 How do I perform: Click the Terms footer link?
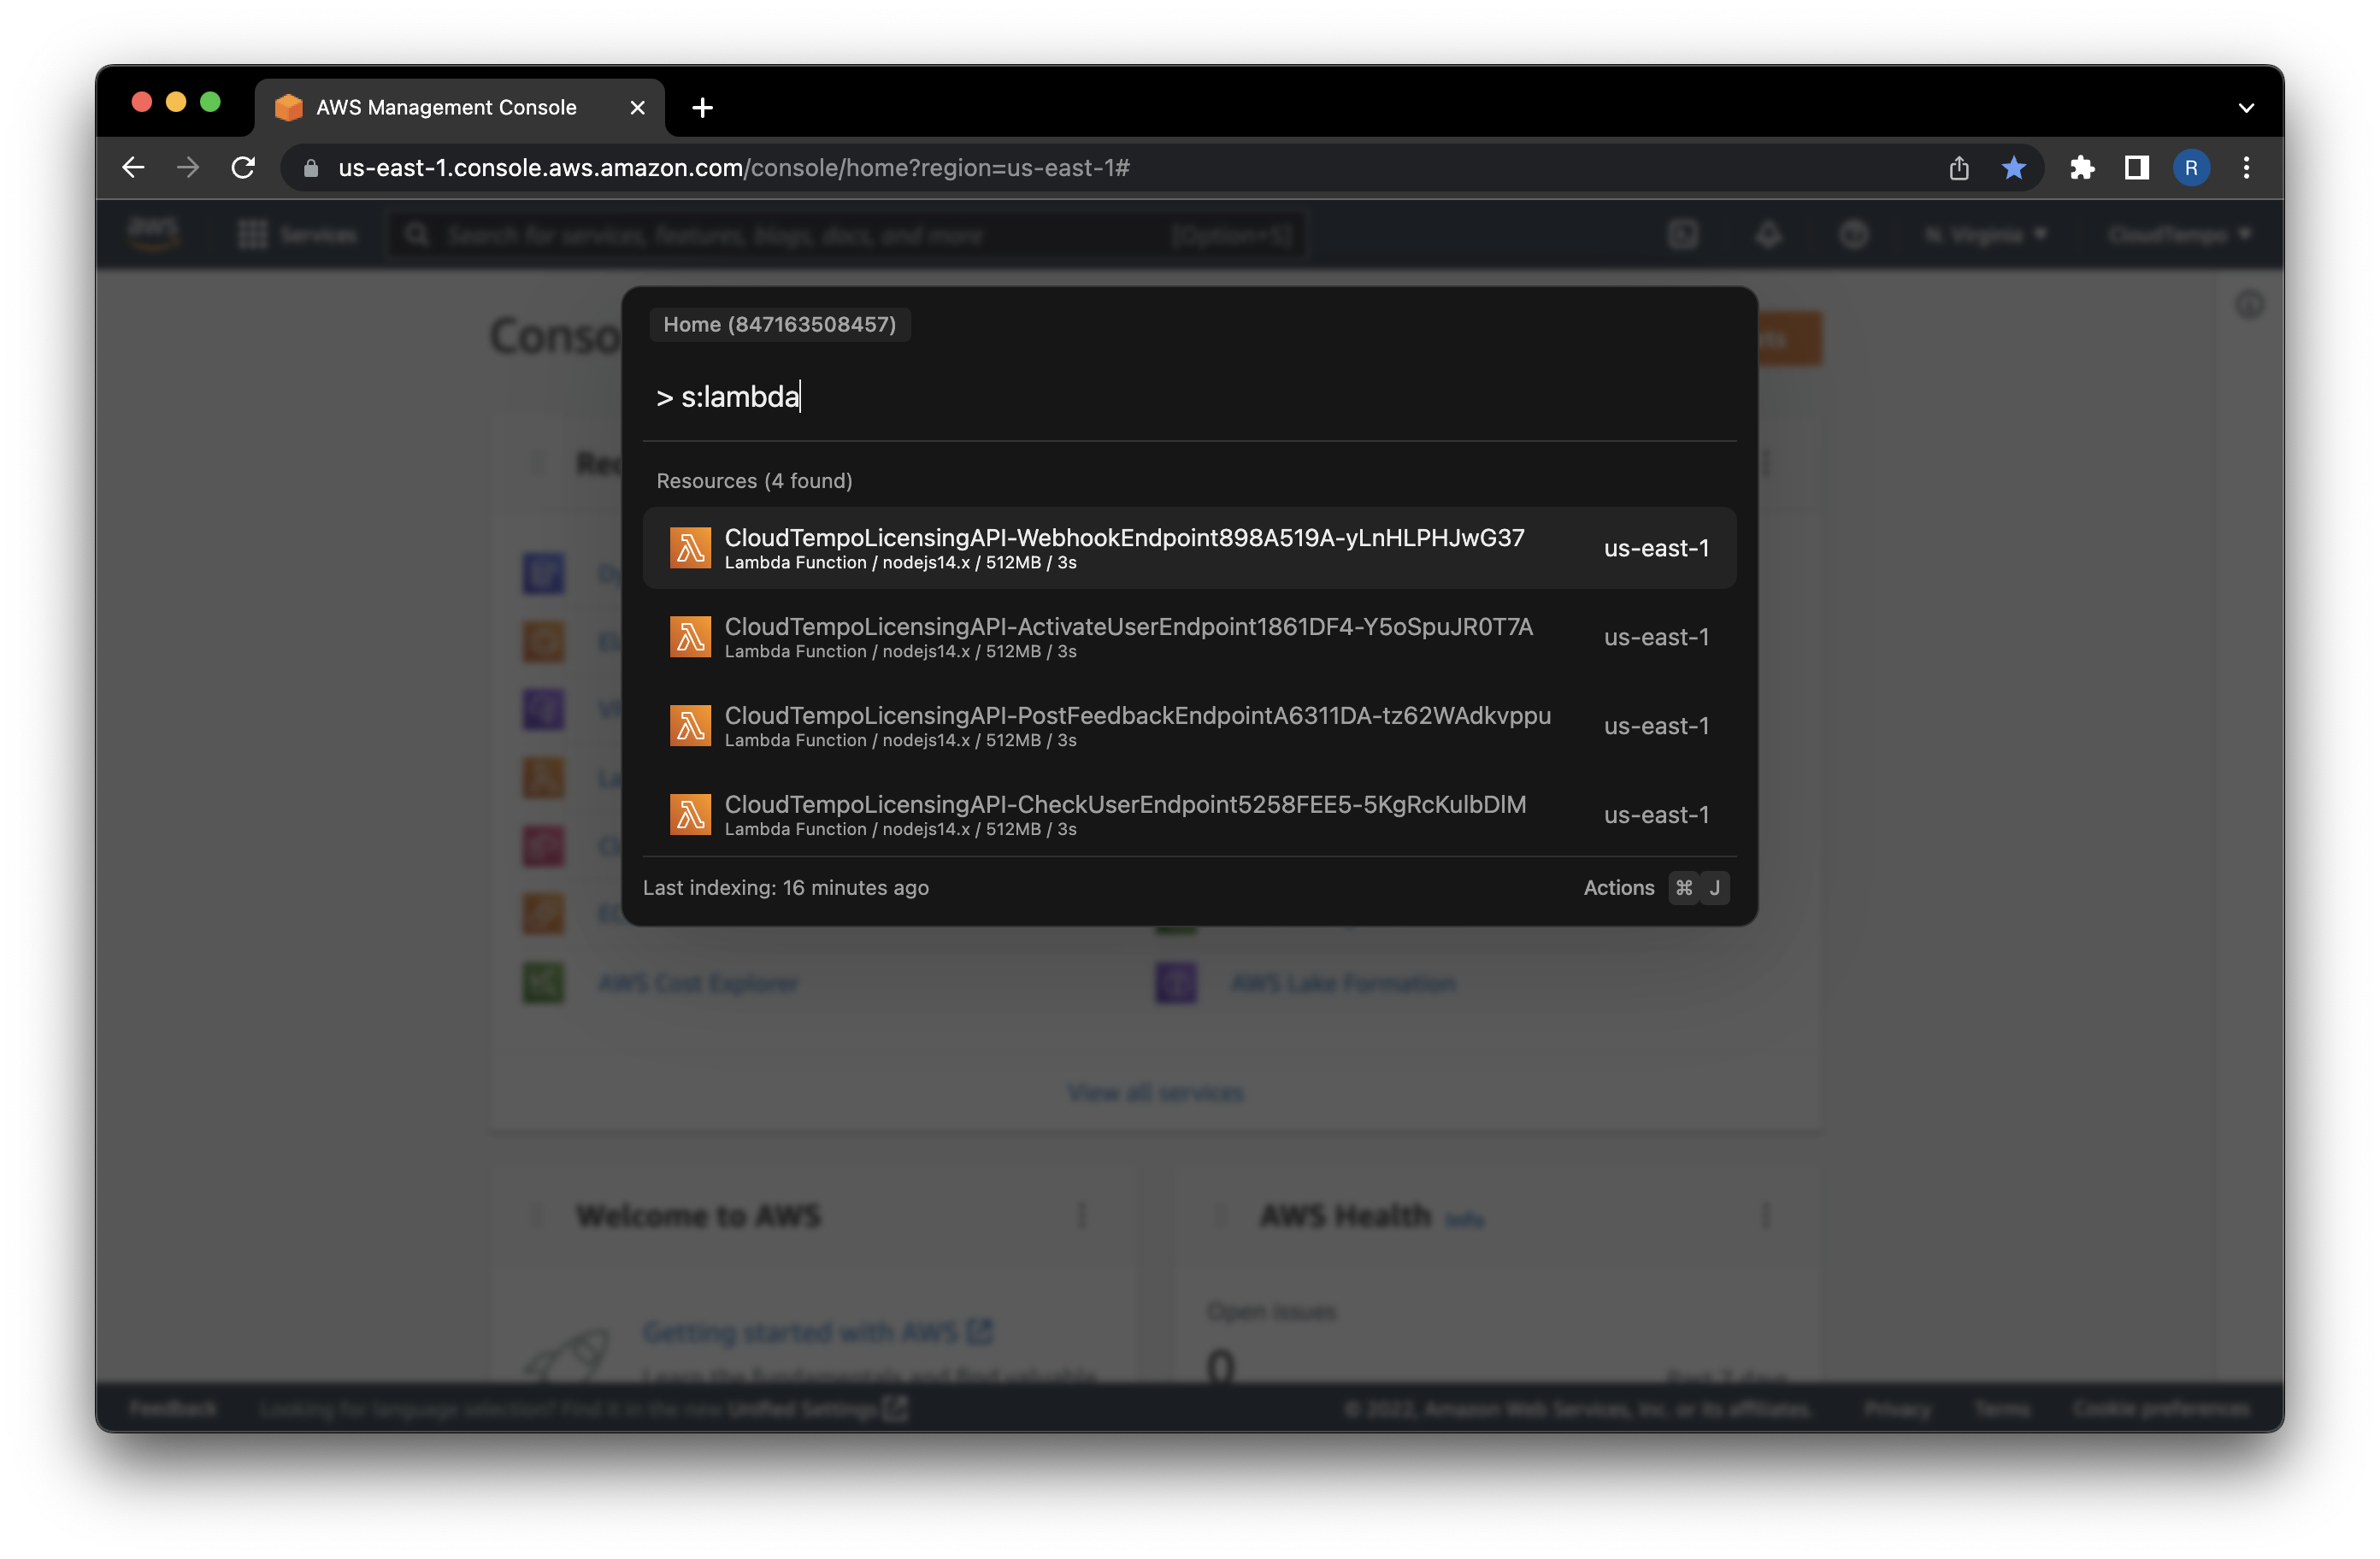[x=2002, y=1408]
